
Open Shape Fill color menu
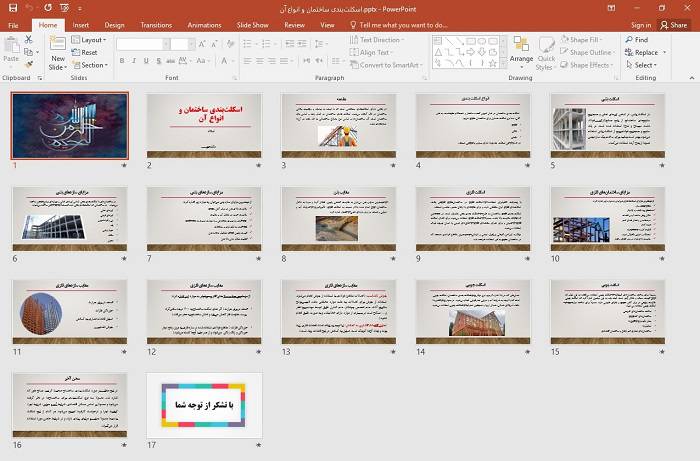(x=582, y=40)
